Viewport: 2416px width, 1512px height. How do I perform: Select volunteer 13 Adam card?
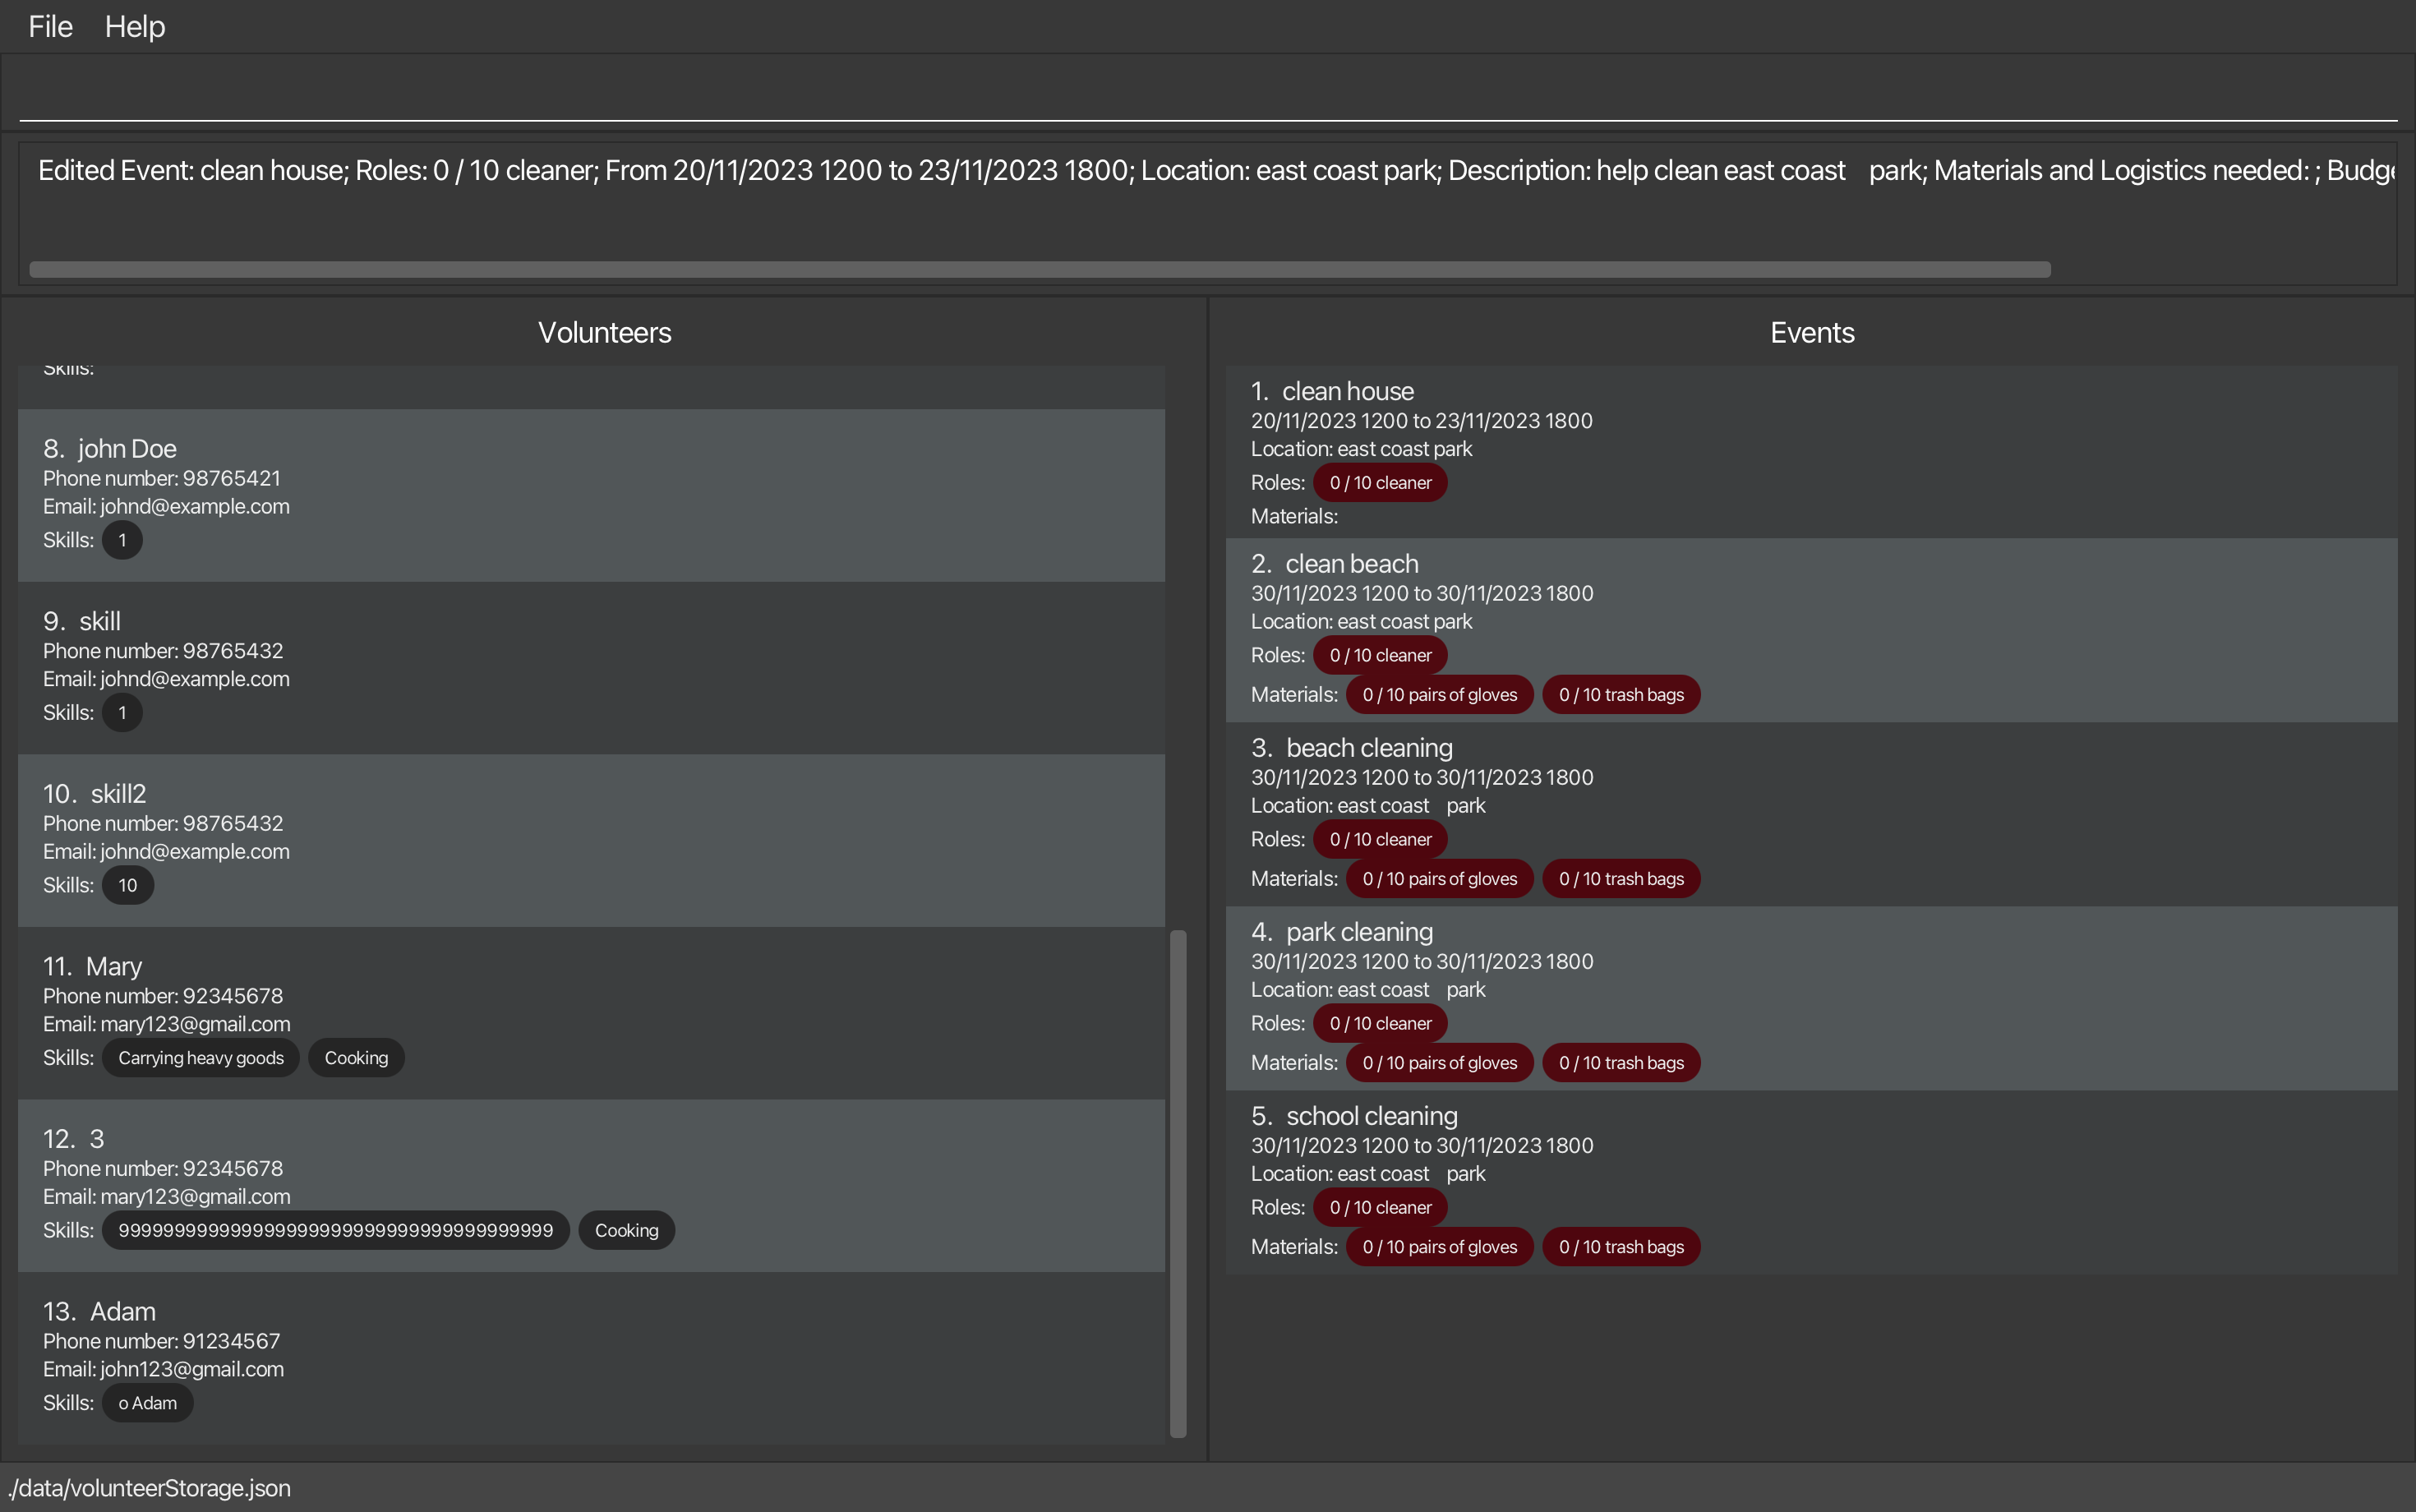click(x=590, y=1356)
